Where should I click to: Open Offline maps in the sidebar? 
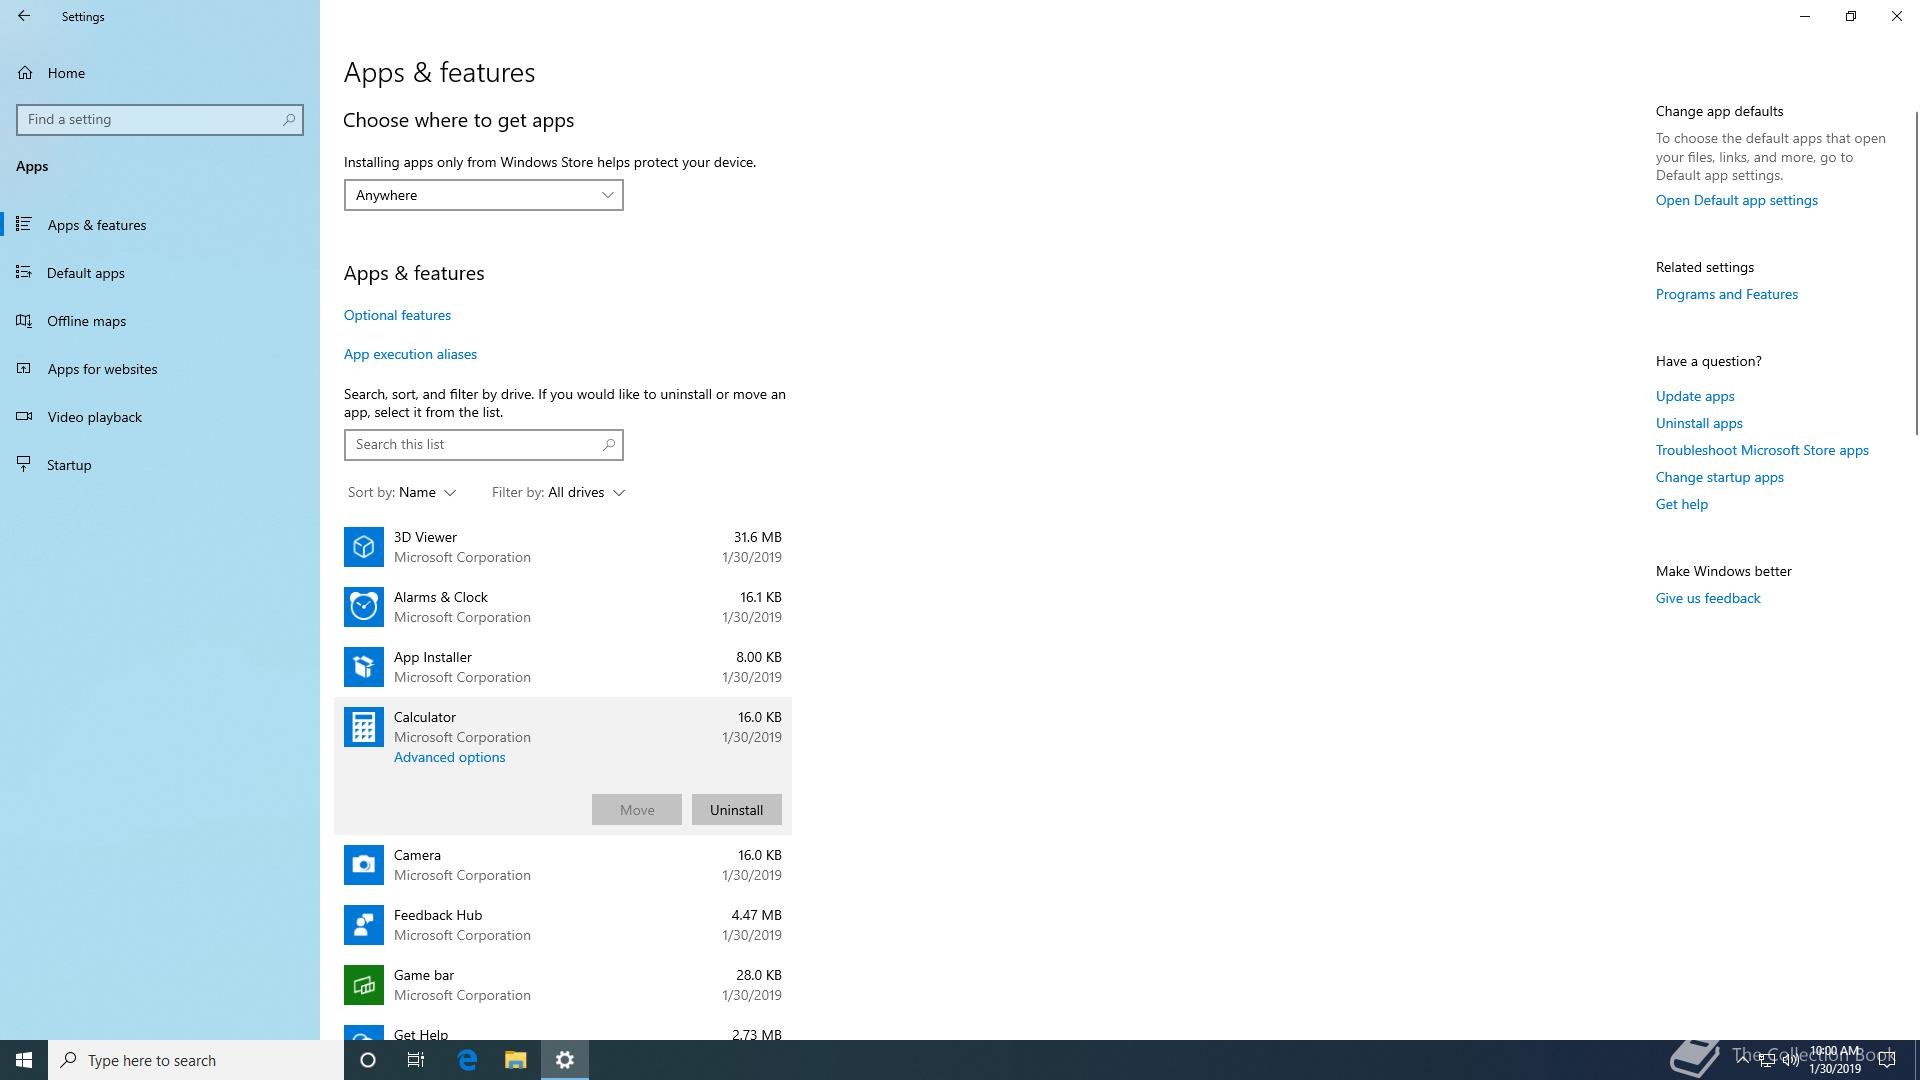[x=160, y=321]
